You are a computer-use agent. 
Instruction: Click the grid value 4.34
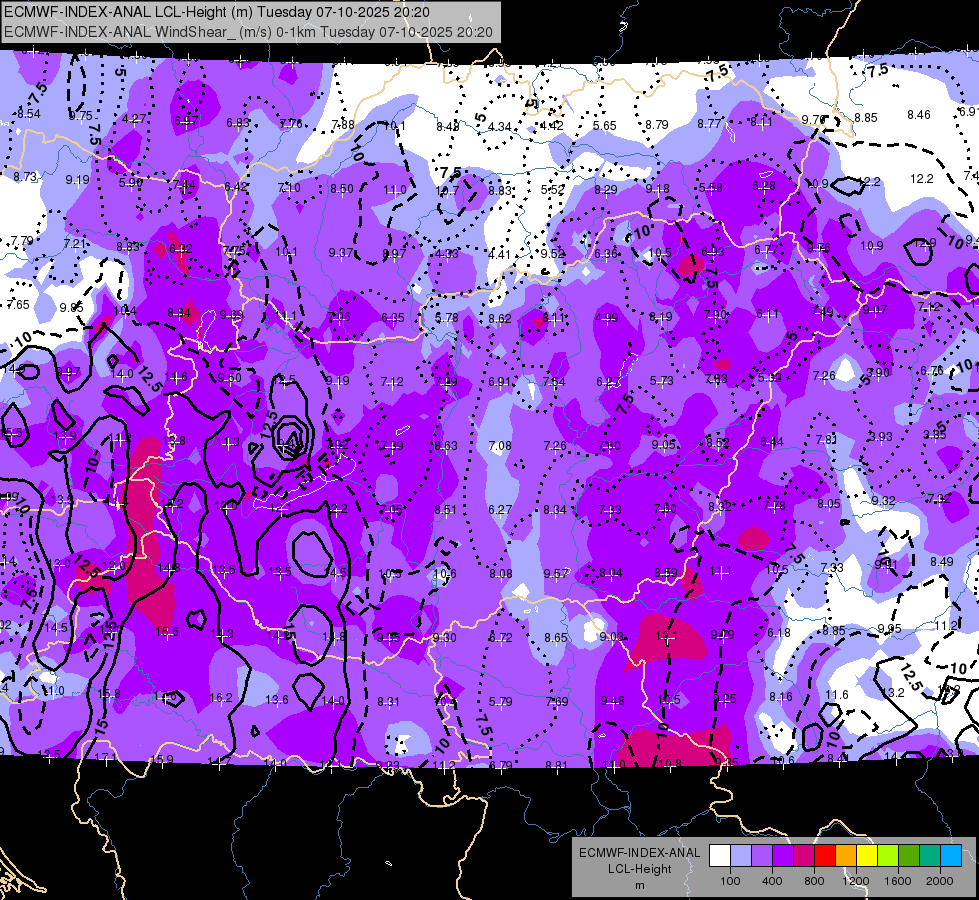(499, 127)
